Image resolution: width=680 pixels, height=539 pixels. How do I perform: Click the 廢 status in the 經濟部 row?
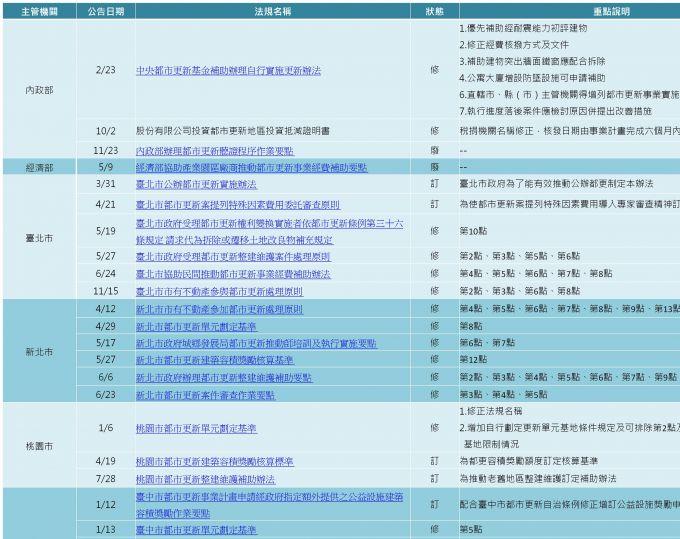435,167
